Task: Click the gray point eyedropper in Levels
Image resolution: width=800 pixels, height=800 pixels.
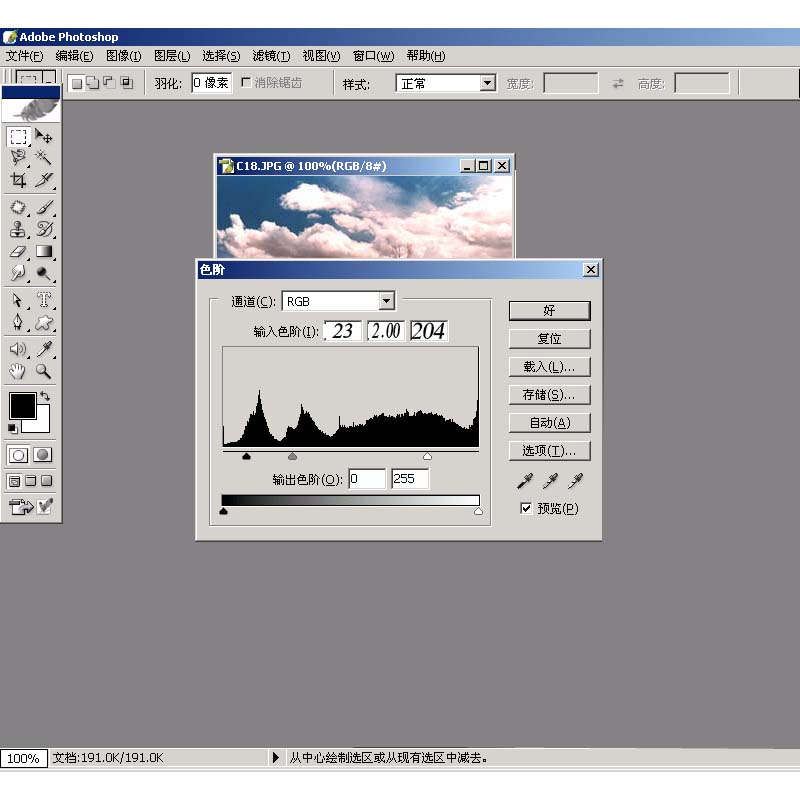Action: 550,481
